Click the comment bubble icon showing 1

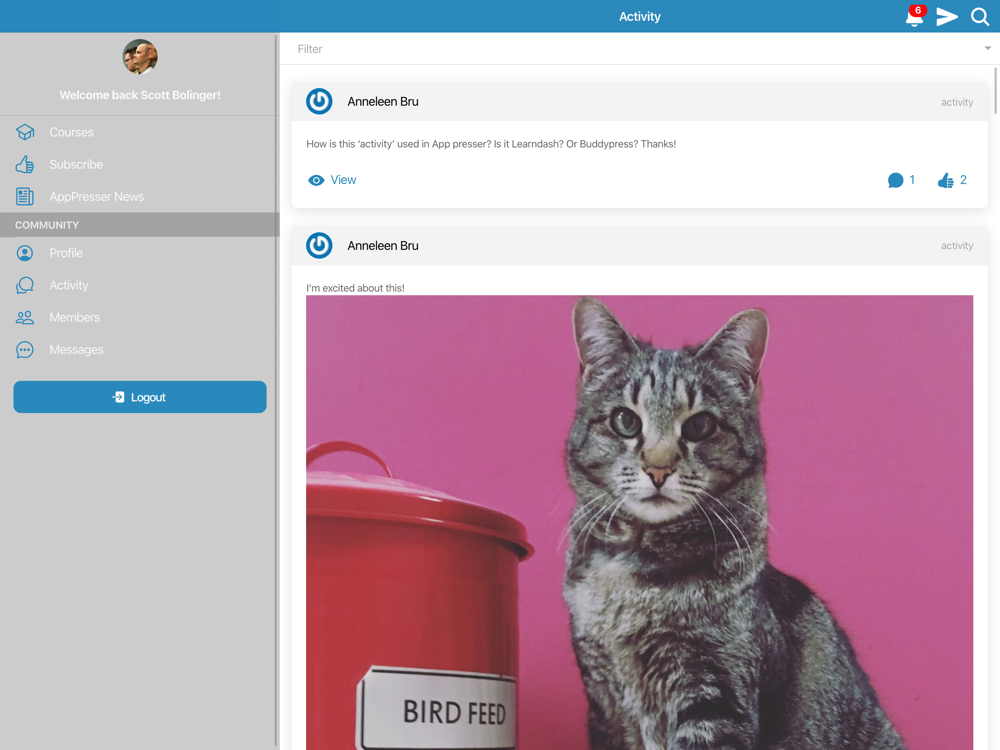(895, 180)
